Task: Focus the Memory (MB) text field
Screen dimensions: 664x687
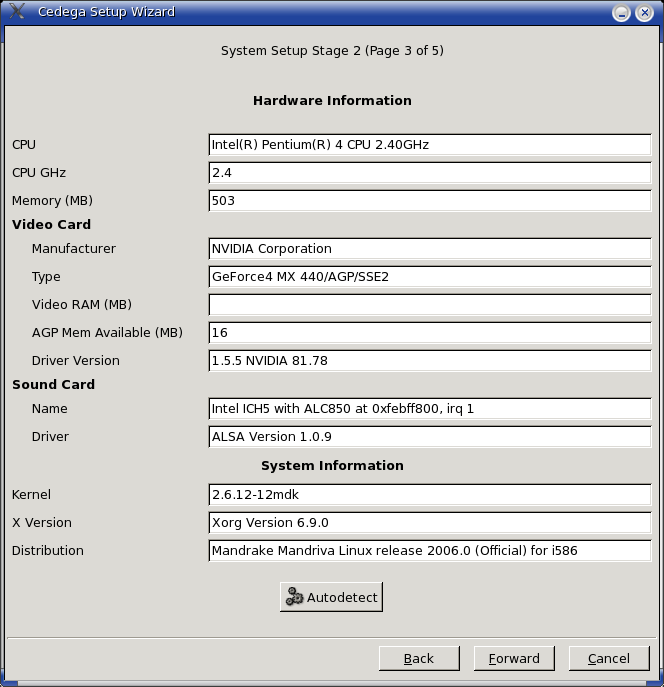Action: coord(430,201)
